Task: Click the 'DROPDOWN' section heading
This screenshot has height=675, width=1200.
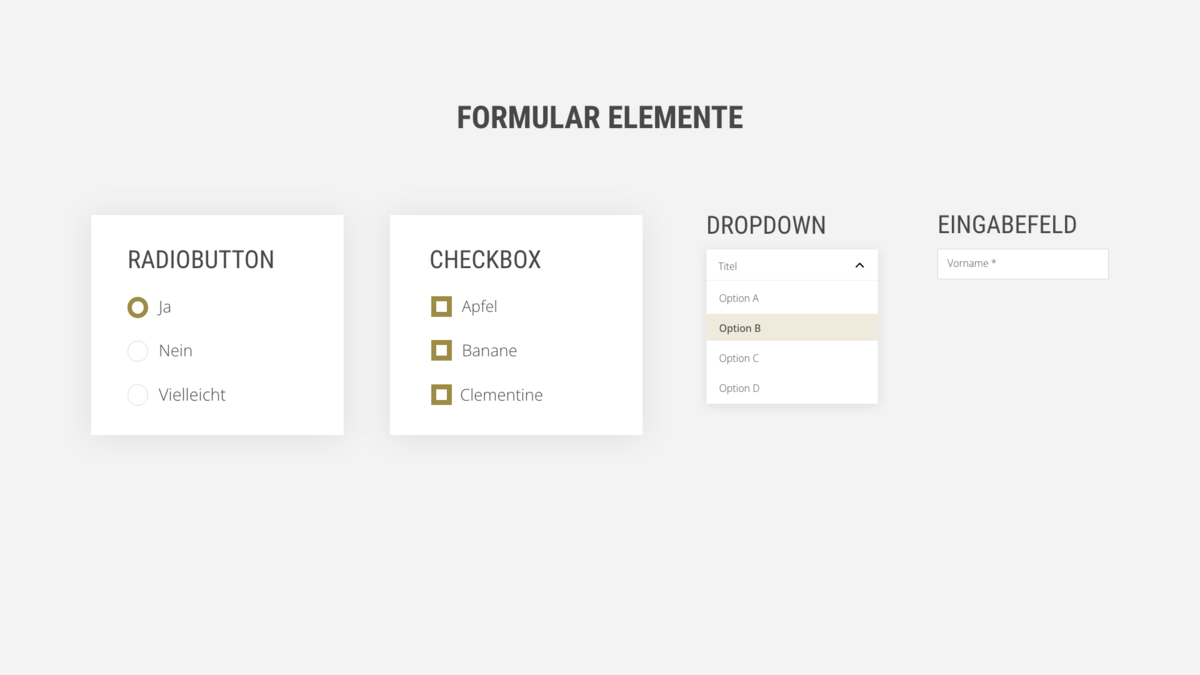Action: point(766,225)
